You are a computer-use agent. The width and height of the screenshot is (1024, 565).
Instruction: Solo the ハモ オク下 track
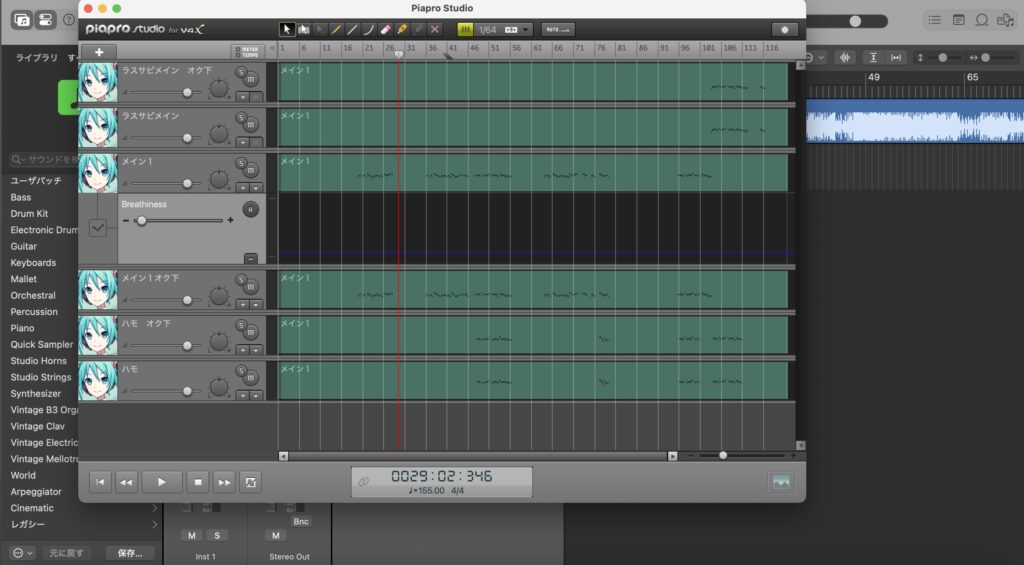(x=240, y=325)
